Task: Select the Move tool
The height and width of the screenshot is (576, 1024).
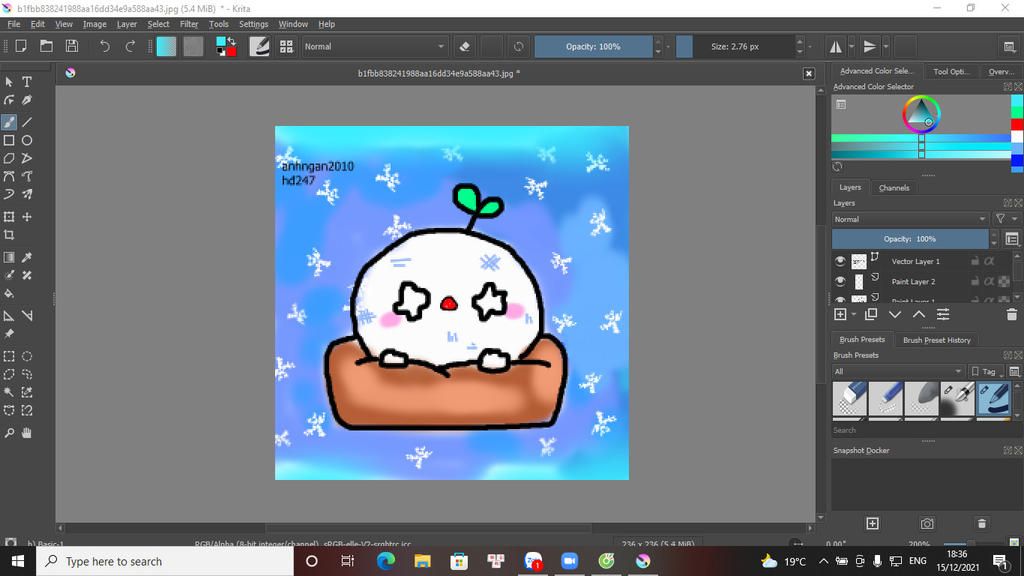Action: pos(27,217)
